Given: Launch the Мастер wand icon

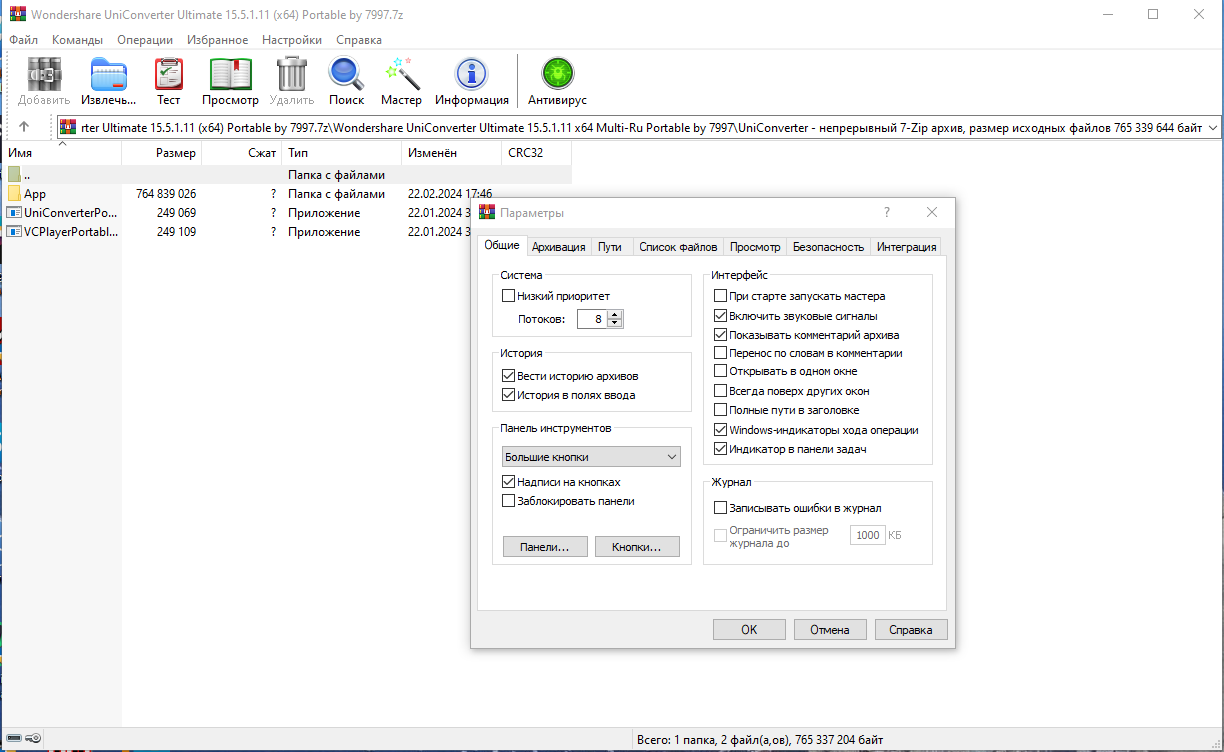Looking at the screenshot, I should pos(401,74).
